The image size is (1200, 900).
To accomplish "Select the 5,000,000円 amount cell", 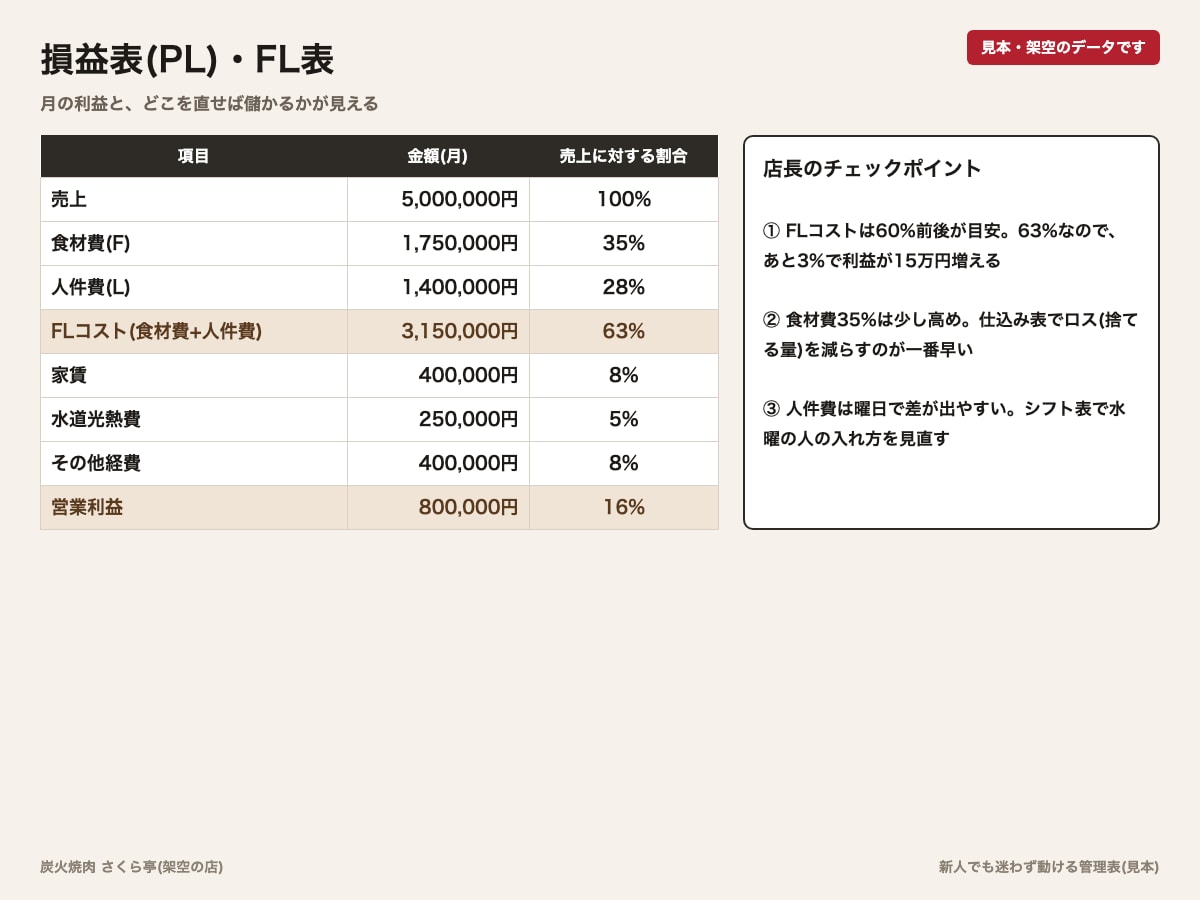I will (x=438, y=199).
